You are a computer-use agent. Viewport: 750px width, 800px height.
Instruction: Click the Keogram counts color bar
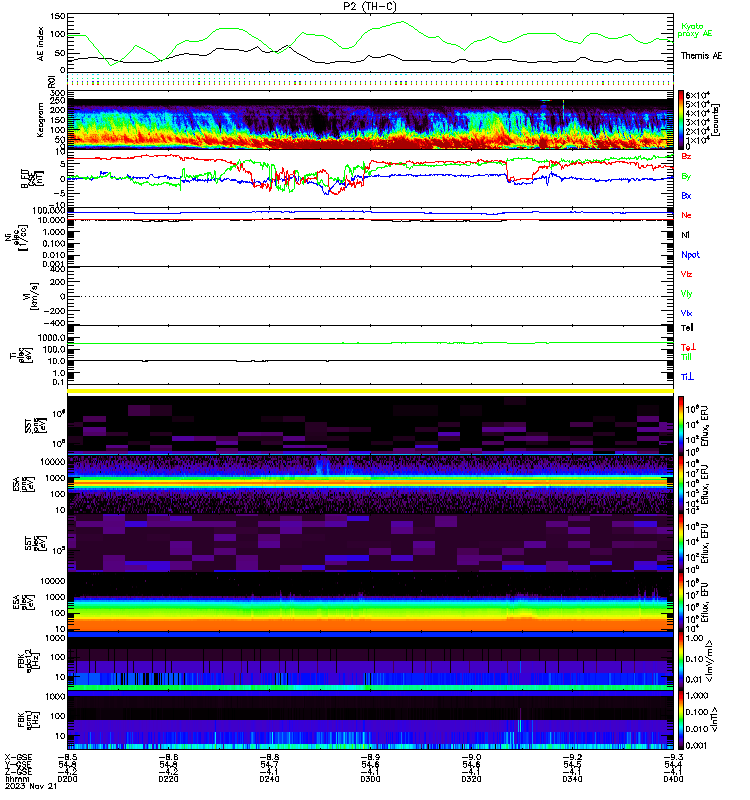(681, 120)
